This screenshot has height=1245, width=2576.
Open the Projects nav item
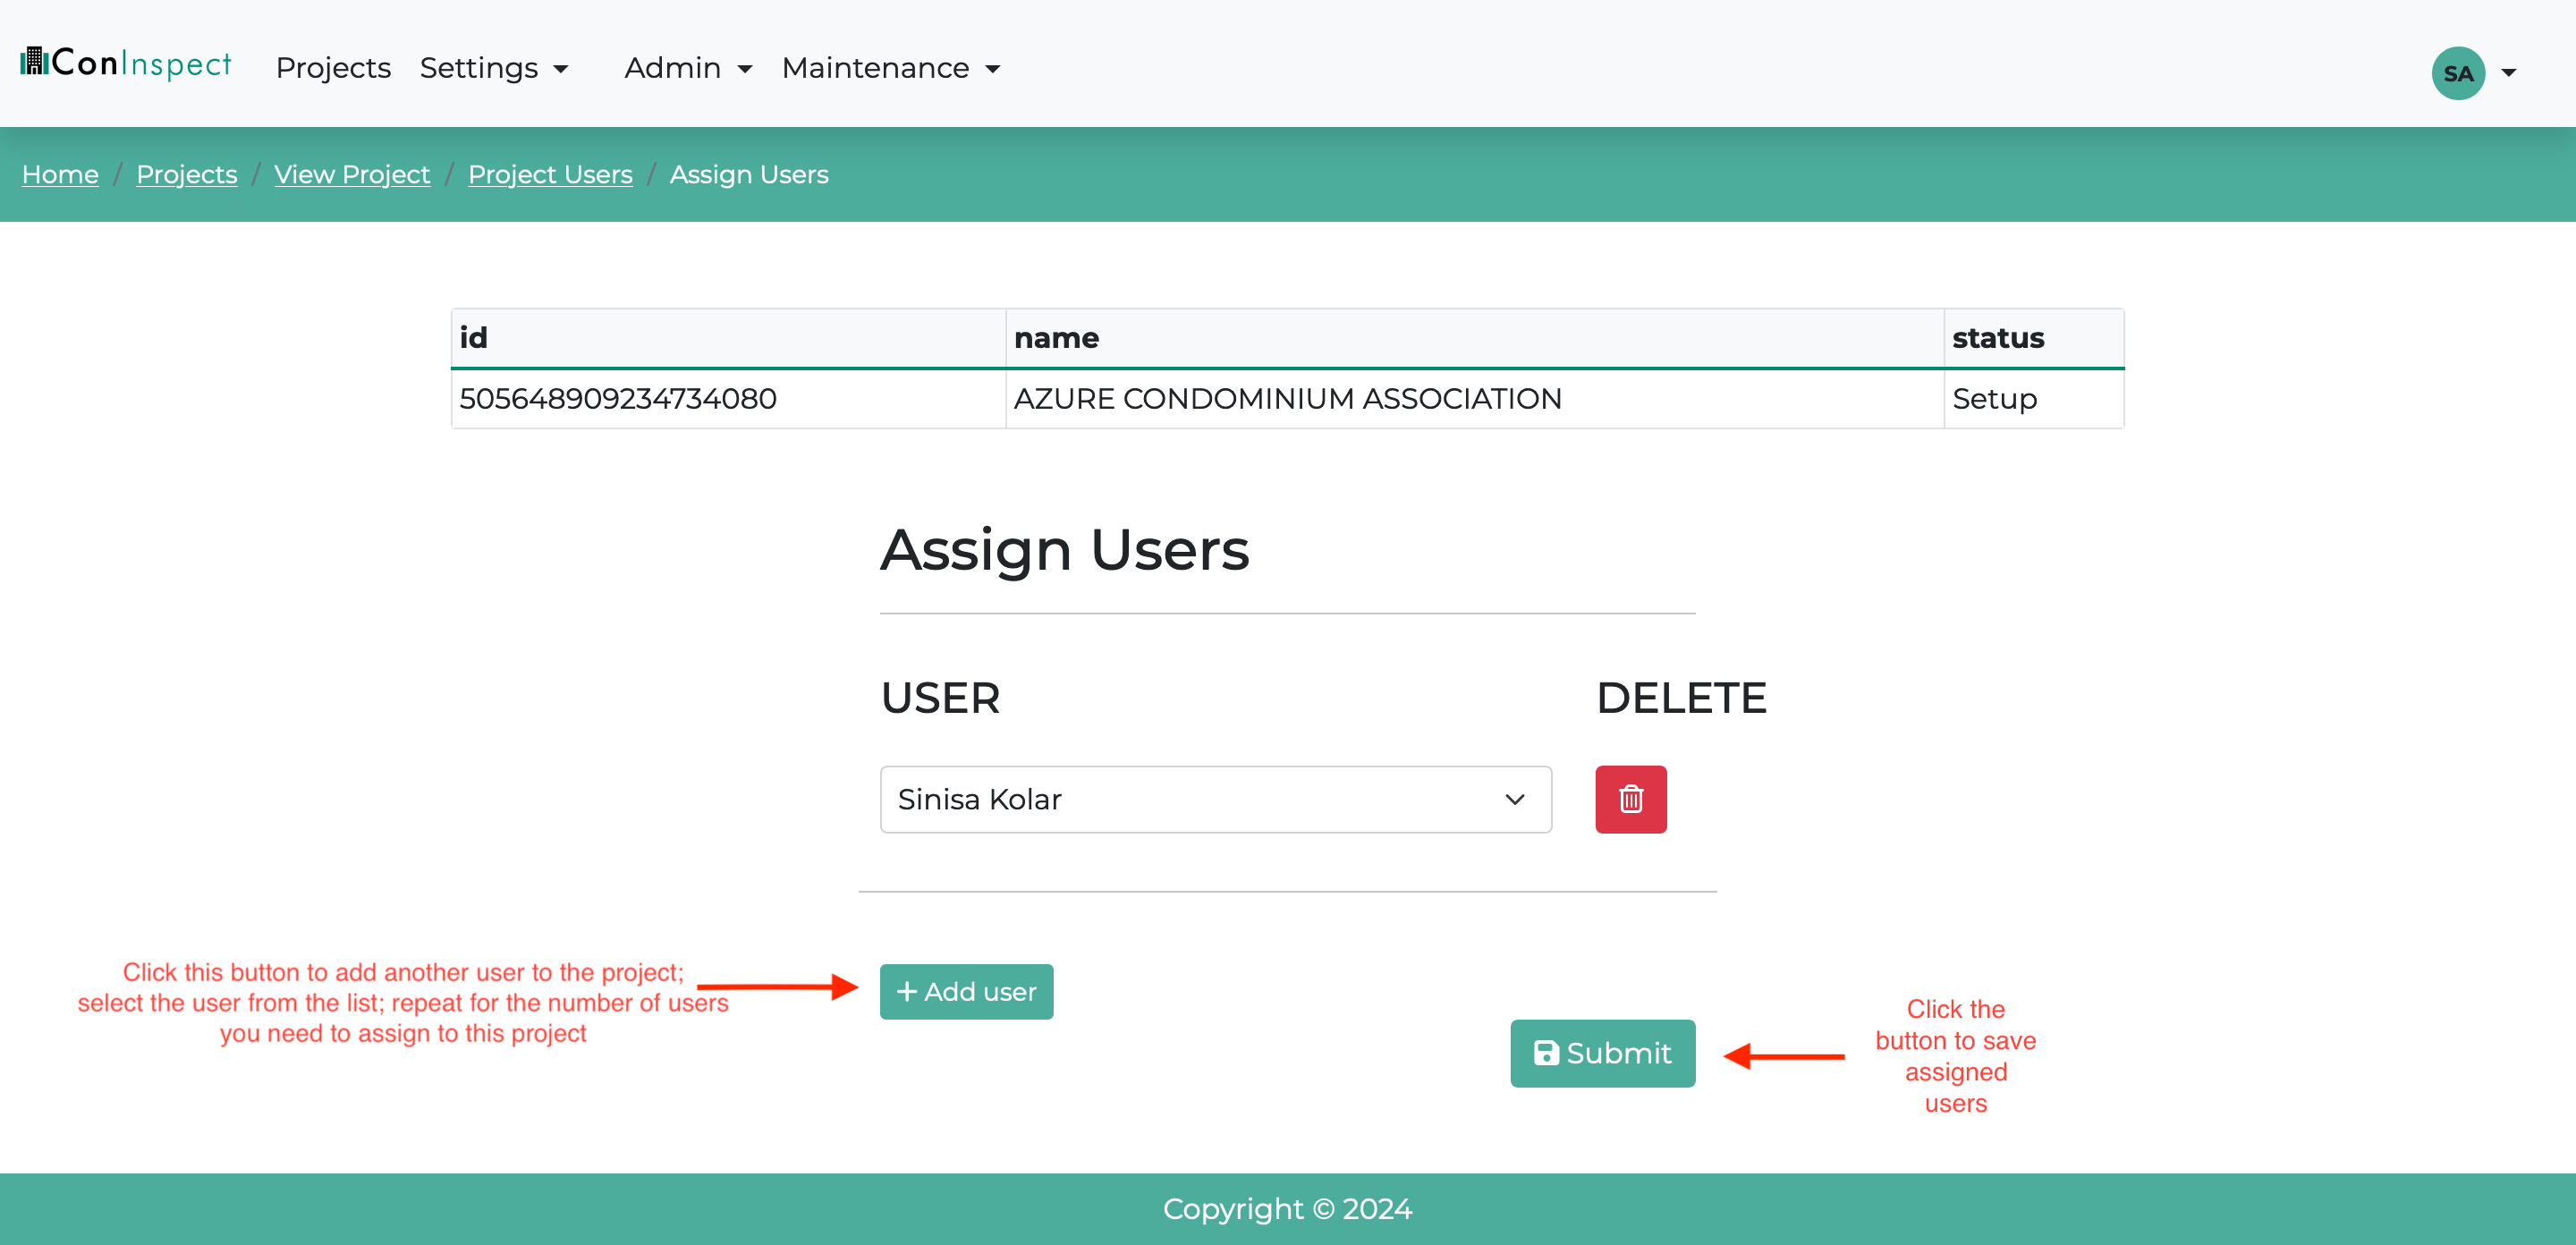coord(333,68)
